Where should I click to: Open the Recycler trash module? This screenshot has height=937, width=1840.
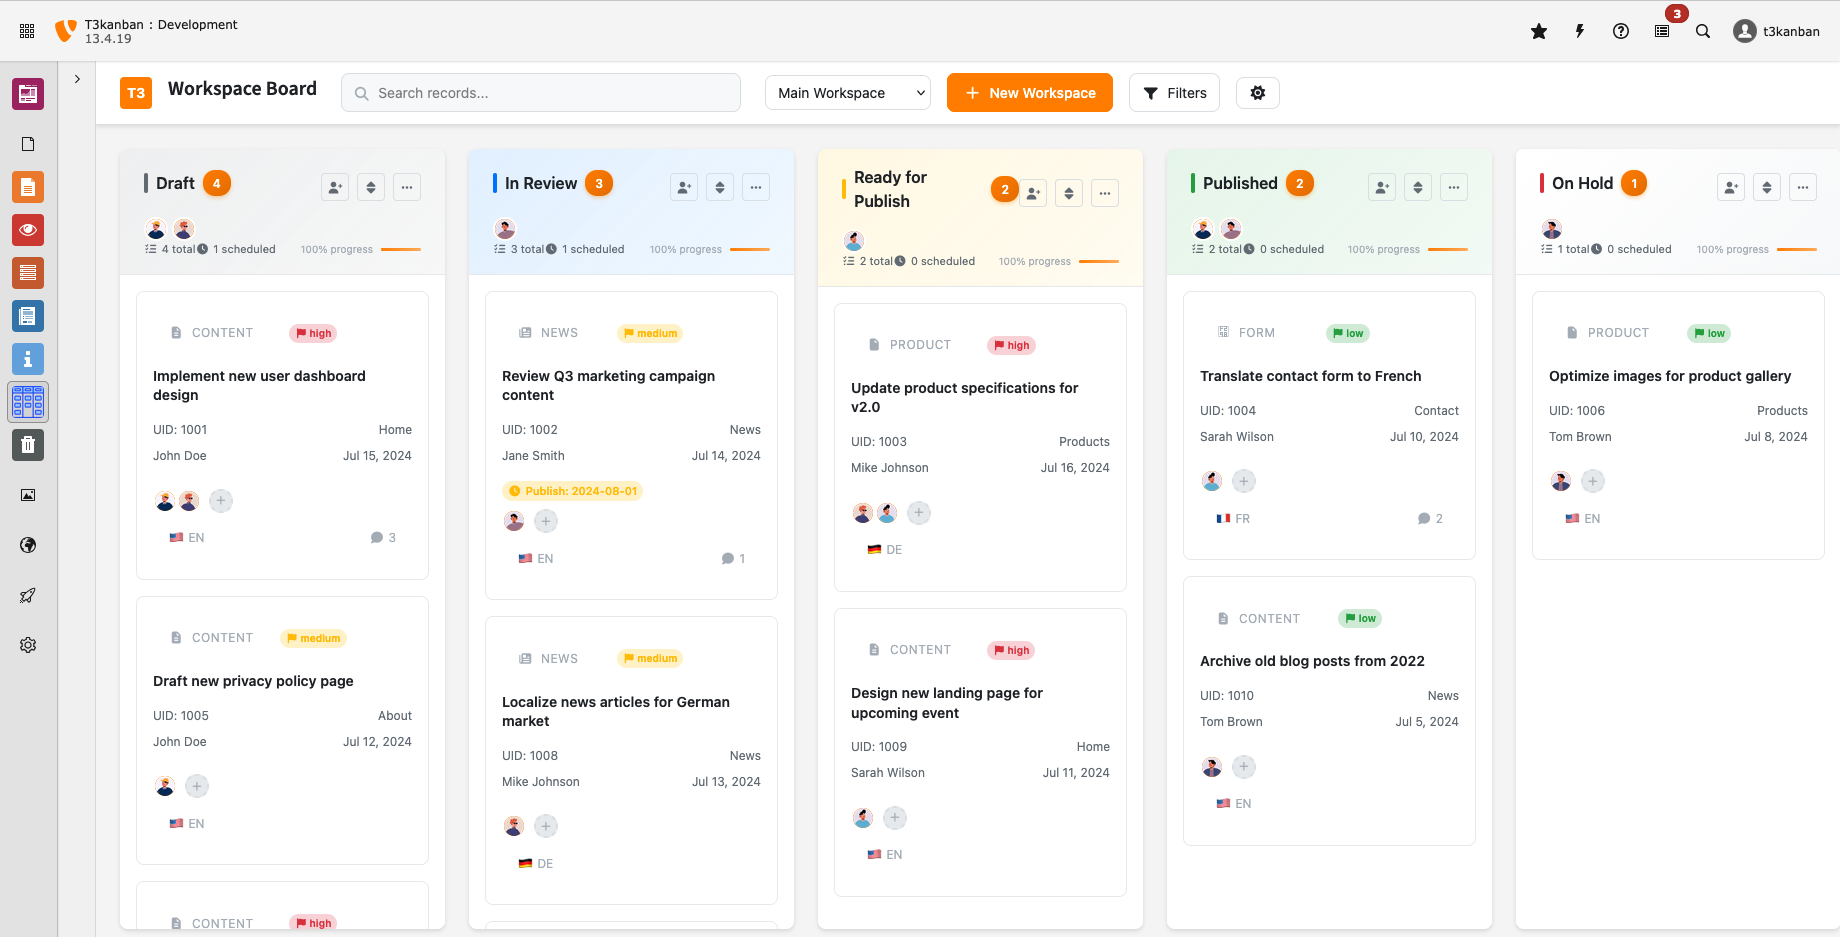tap(27, 445)
